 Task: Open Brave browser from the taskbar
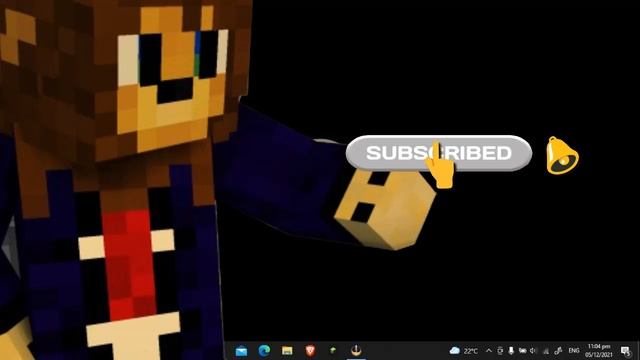pyautogui.click(x=310, y=350)
